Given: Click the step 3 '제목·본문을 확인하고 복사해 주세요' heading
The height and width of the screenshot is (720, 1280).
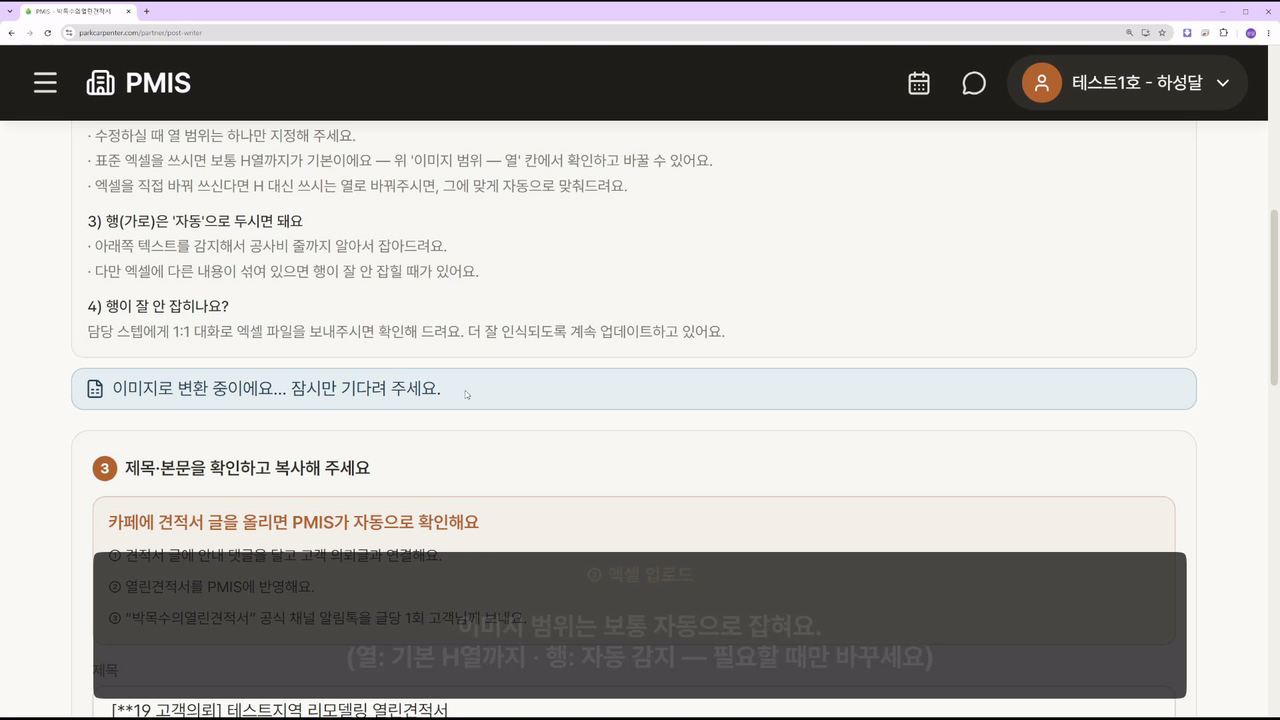Looking at the screenshot, I should 247,468.
